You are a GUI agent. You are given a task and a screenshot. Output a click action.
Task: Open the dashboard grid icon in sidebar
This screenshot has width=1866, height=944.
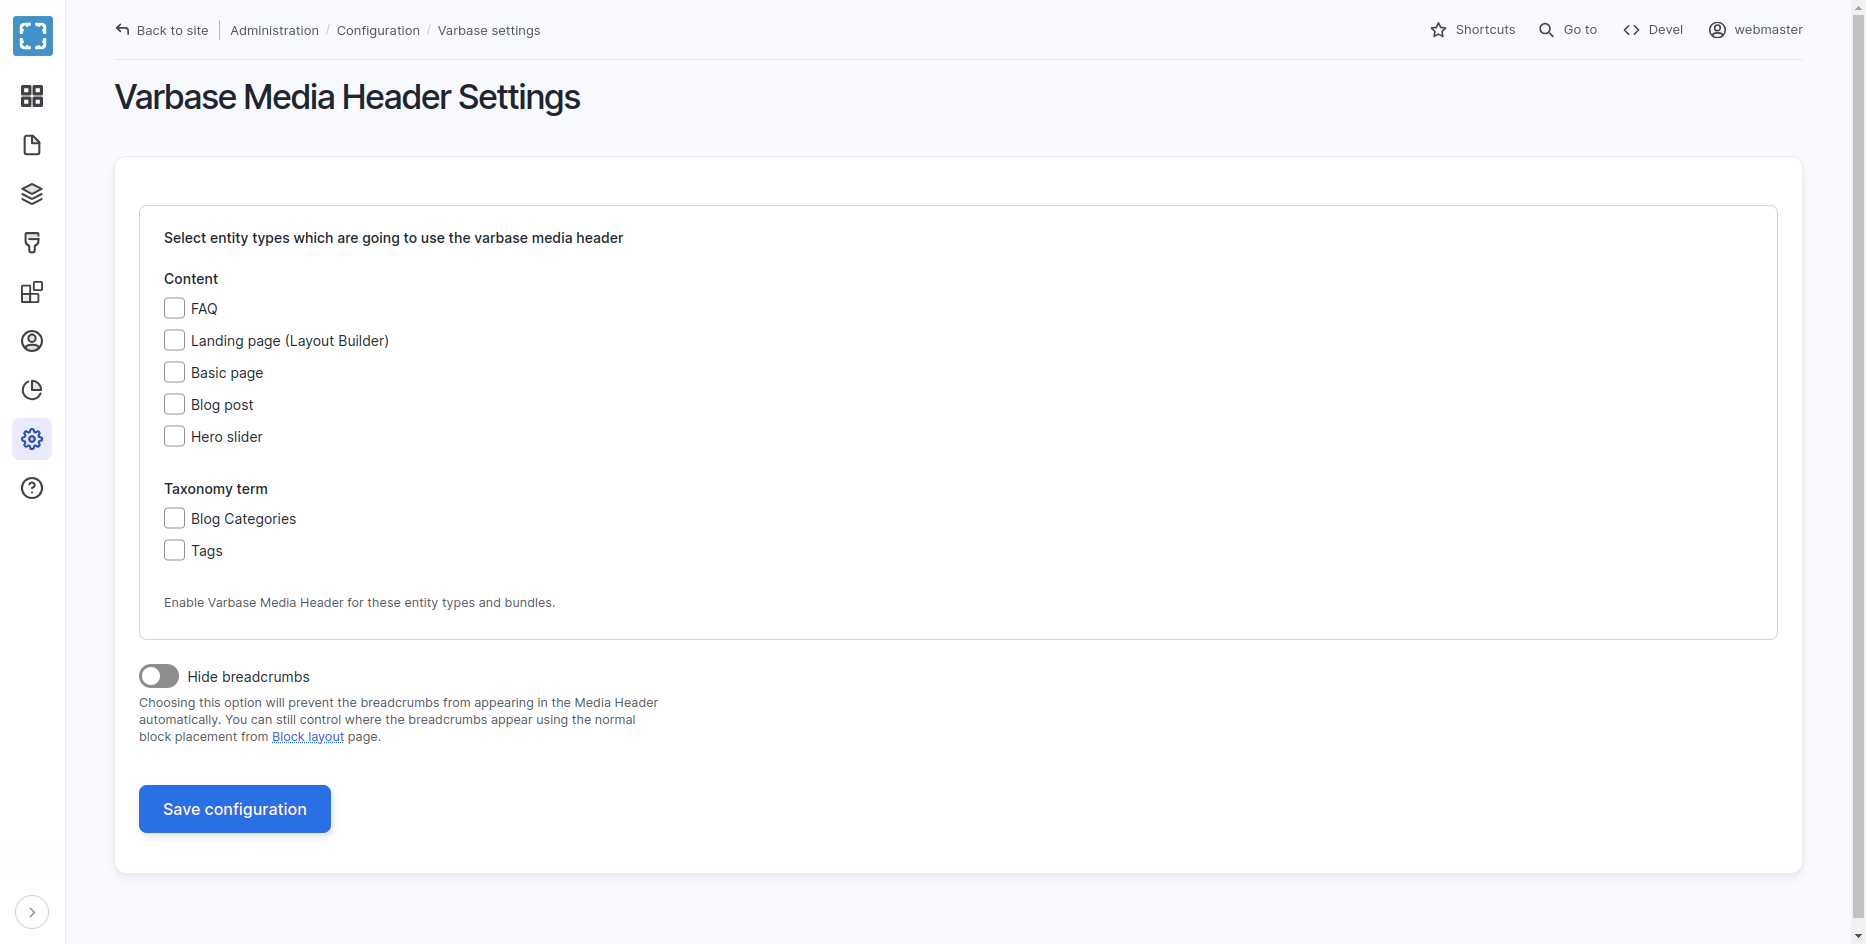click(x=32, y=96)
